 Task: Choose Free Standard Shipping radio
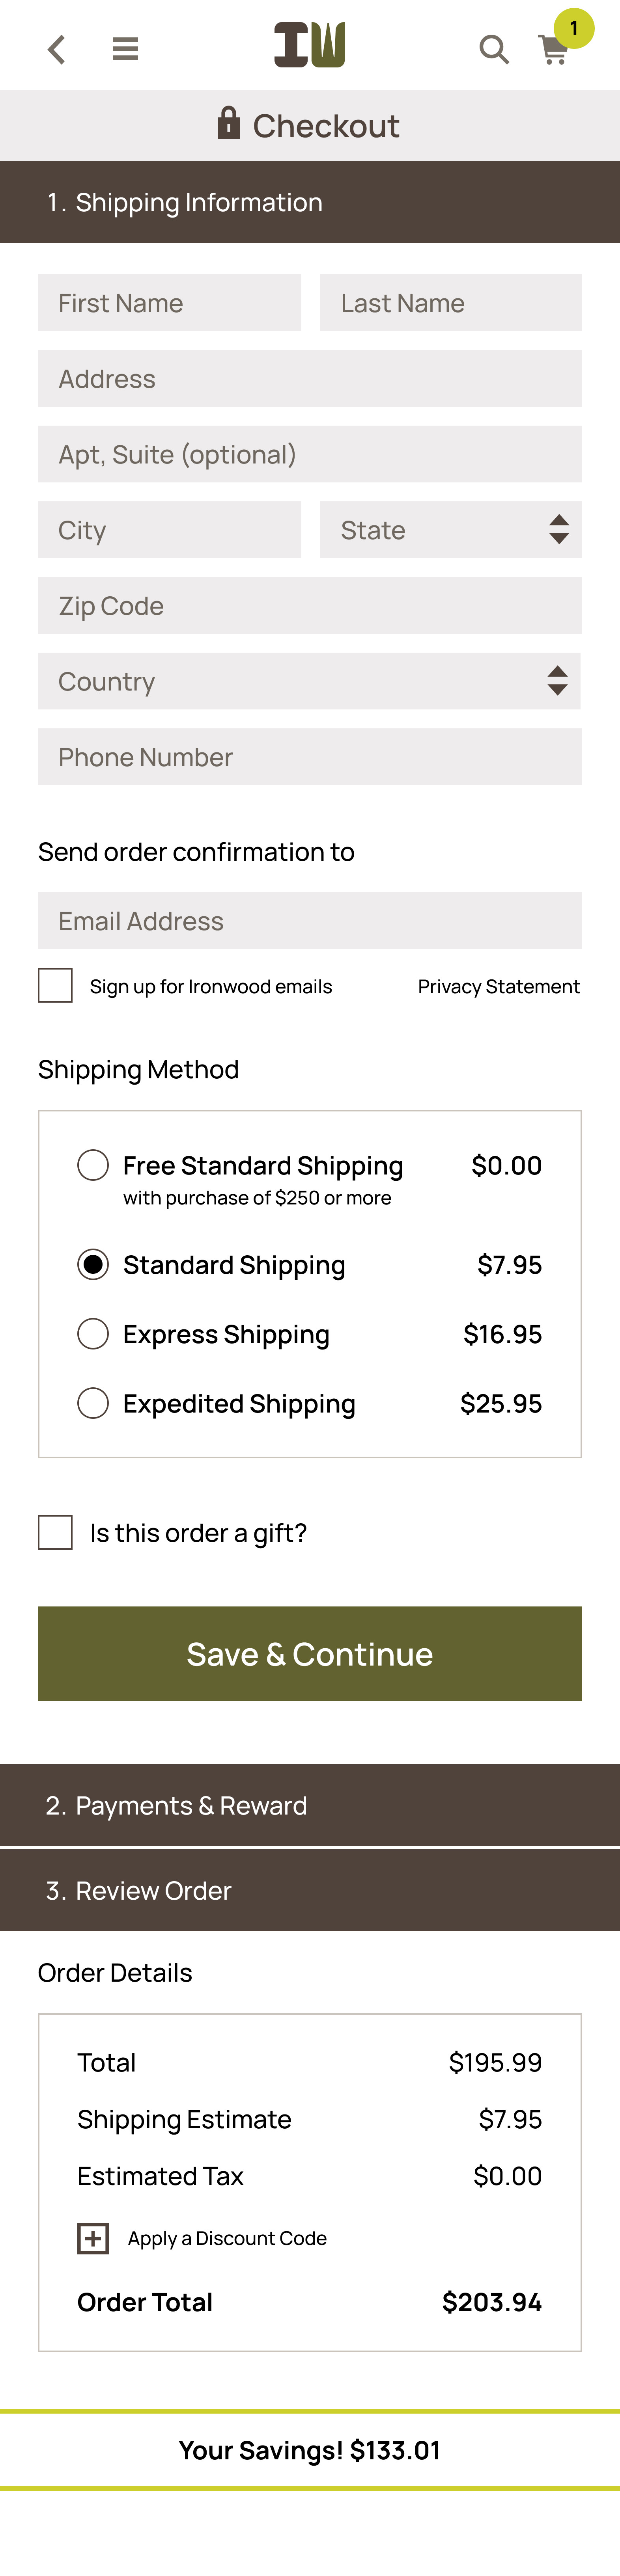[93, 1165]
